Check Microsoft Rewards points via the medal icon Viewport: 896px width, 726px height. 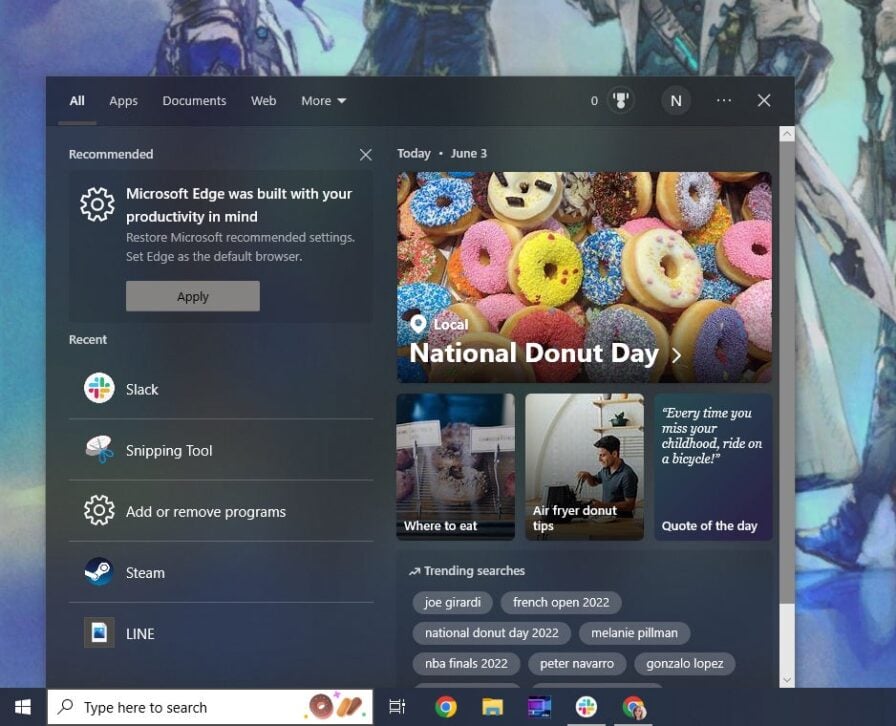tap(621, 100)
